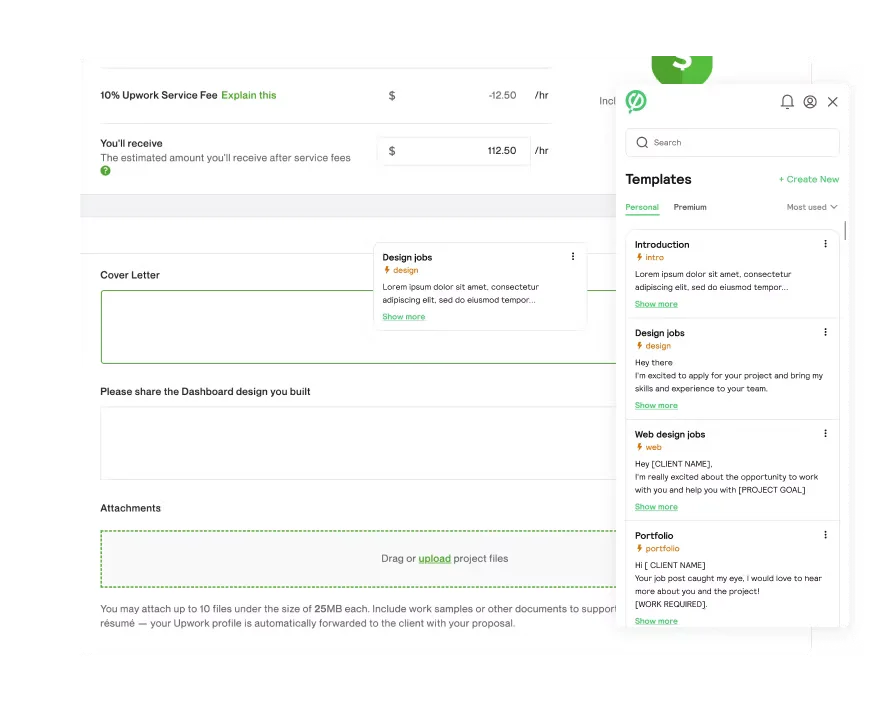Click the + Create New template button

(808, 179)
